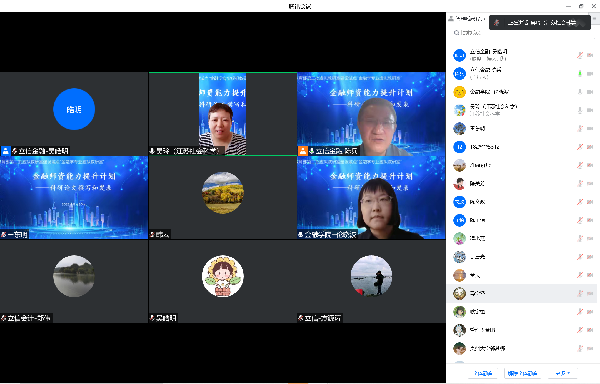Toggle the green active microphone of second participant
600x384 pixels.
580,73
